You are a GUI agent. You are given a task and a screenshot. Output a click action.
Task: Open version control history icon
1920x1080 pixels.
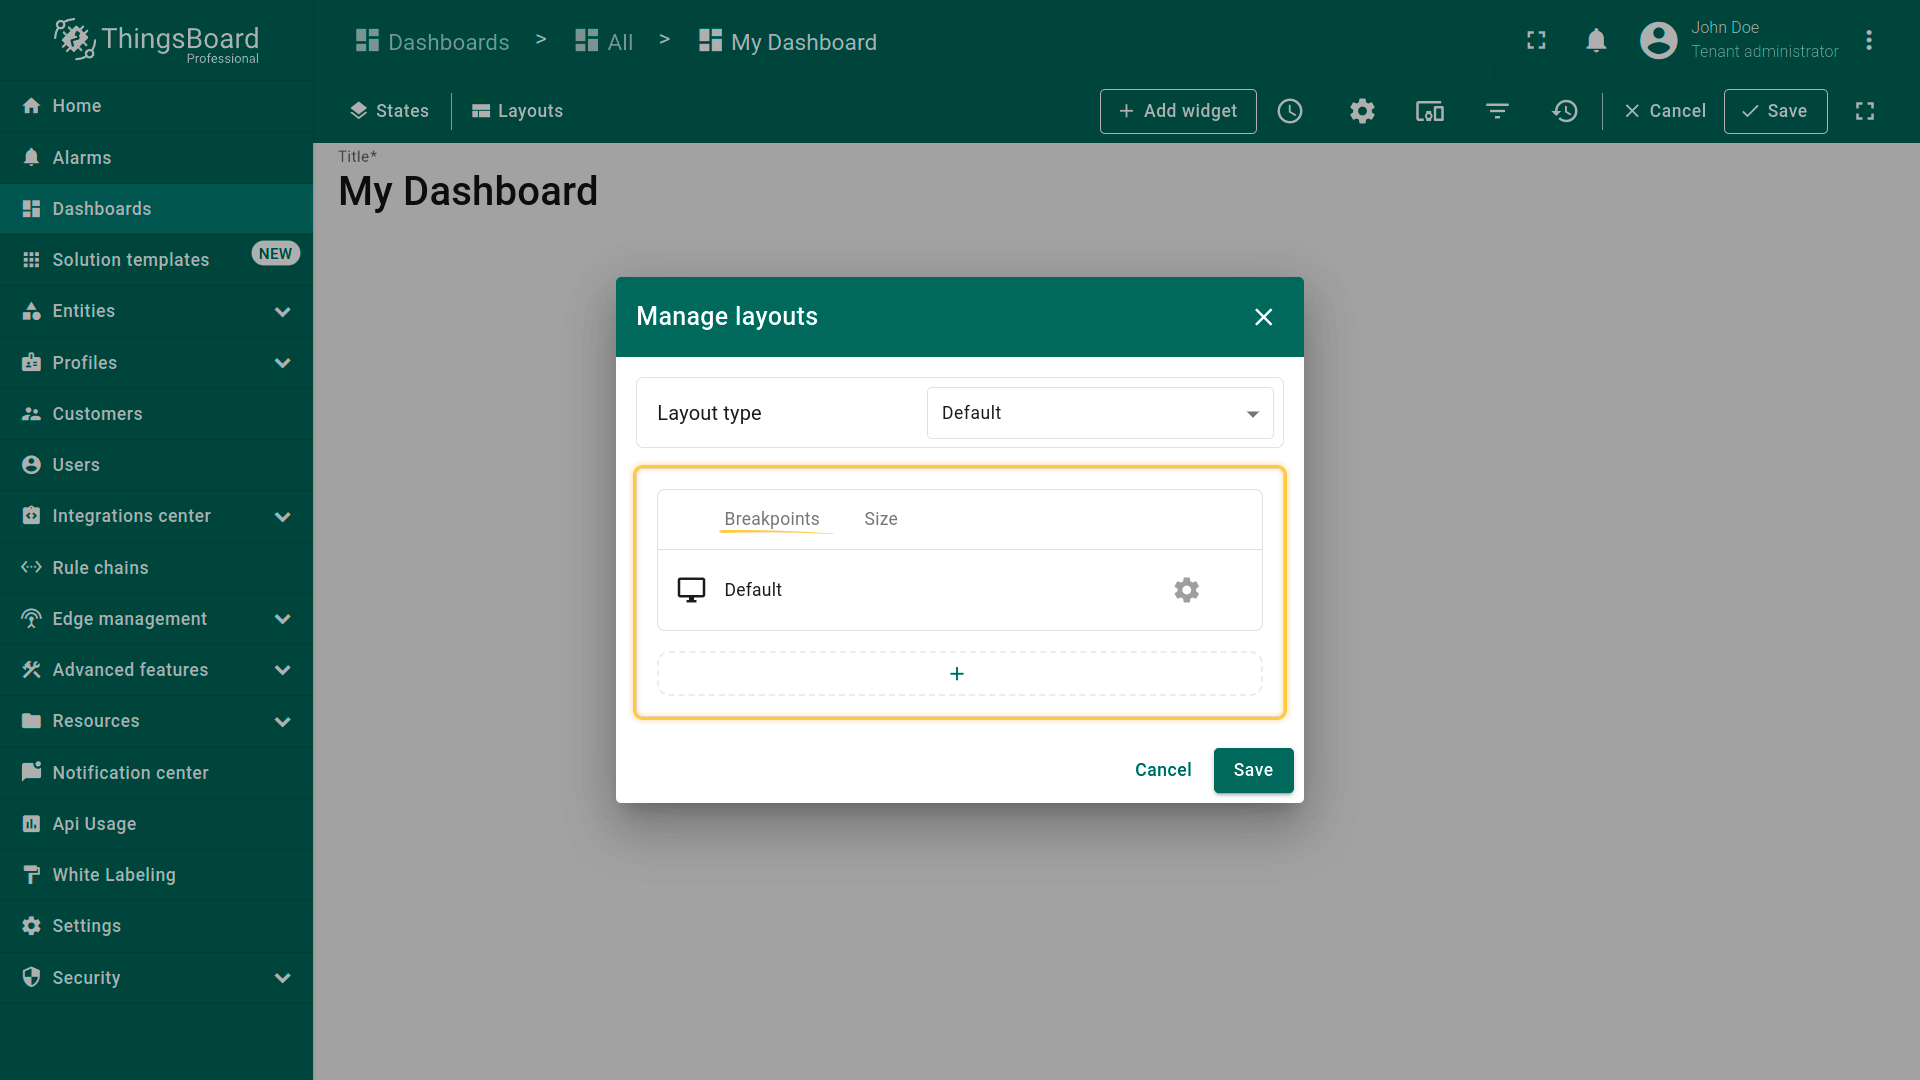click(x=1565, y=111)
